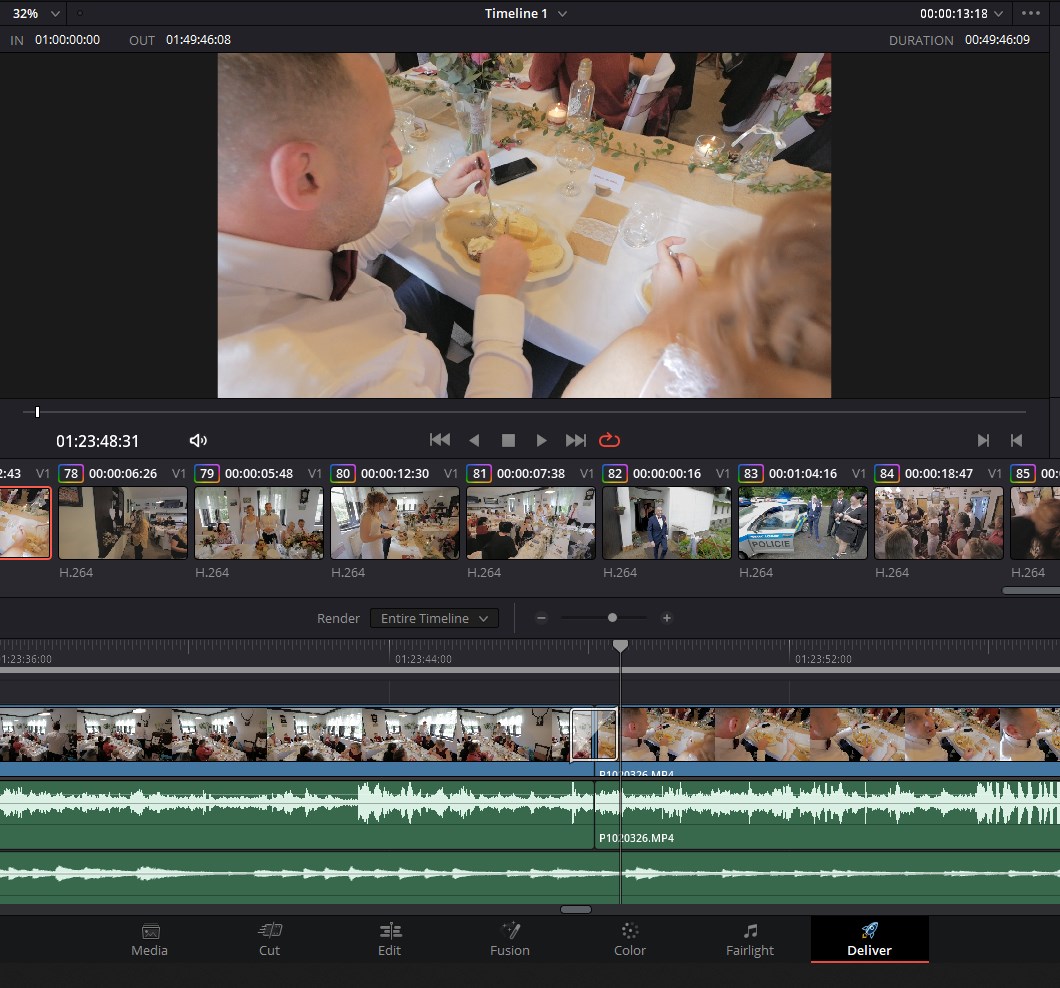Click clip number badge 80
The image size is (1060, 988).
(343, 473)
